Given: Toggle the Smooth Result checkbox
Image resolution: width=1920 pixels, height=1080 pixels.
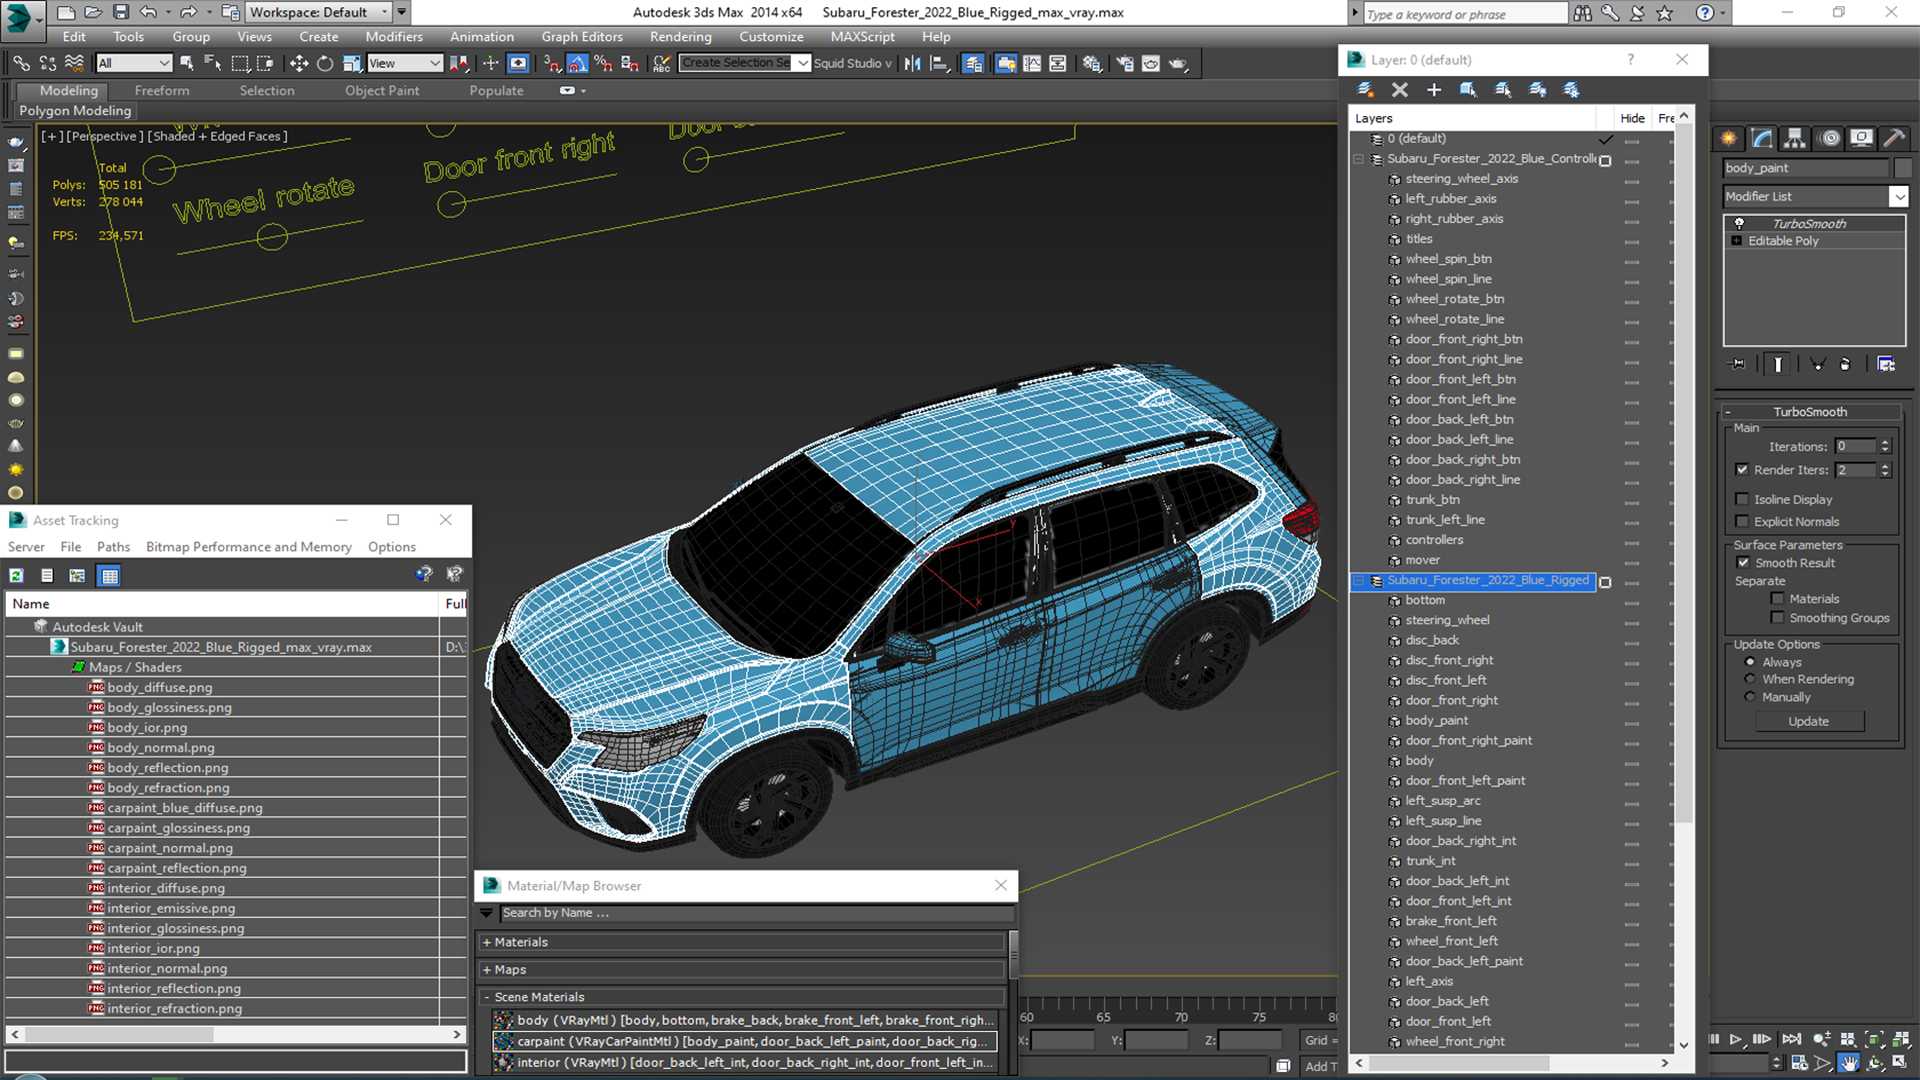Looking at the screenshot, I should (x=1743, y=563).
